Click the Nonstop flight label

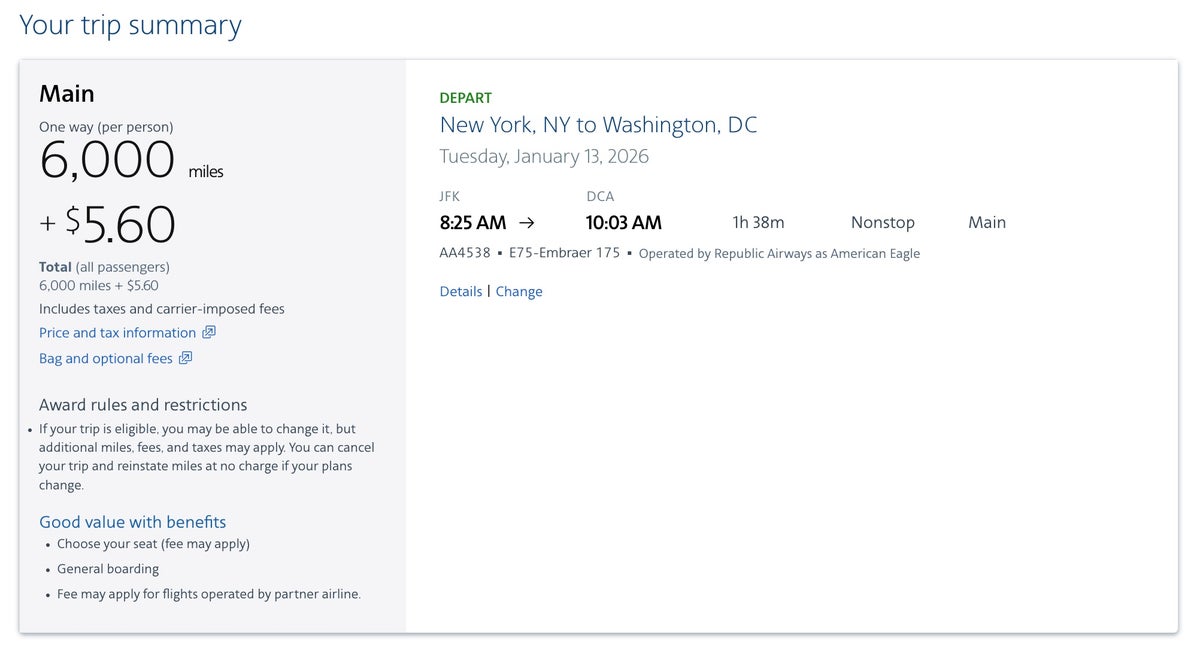pyautogui.click(x=882, y=223)
